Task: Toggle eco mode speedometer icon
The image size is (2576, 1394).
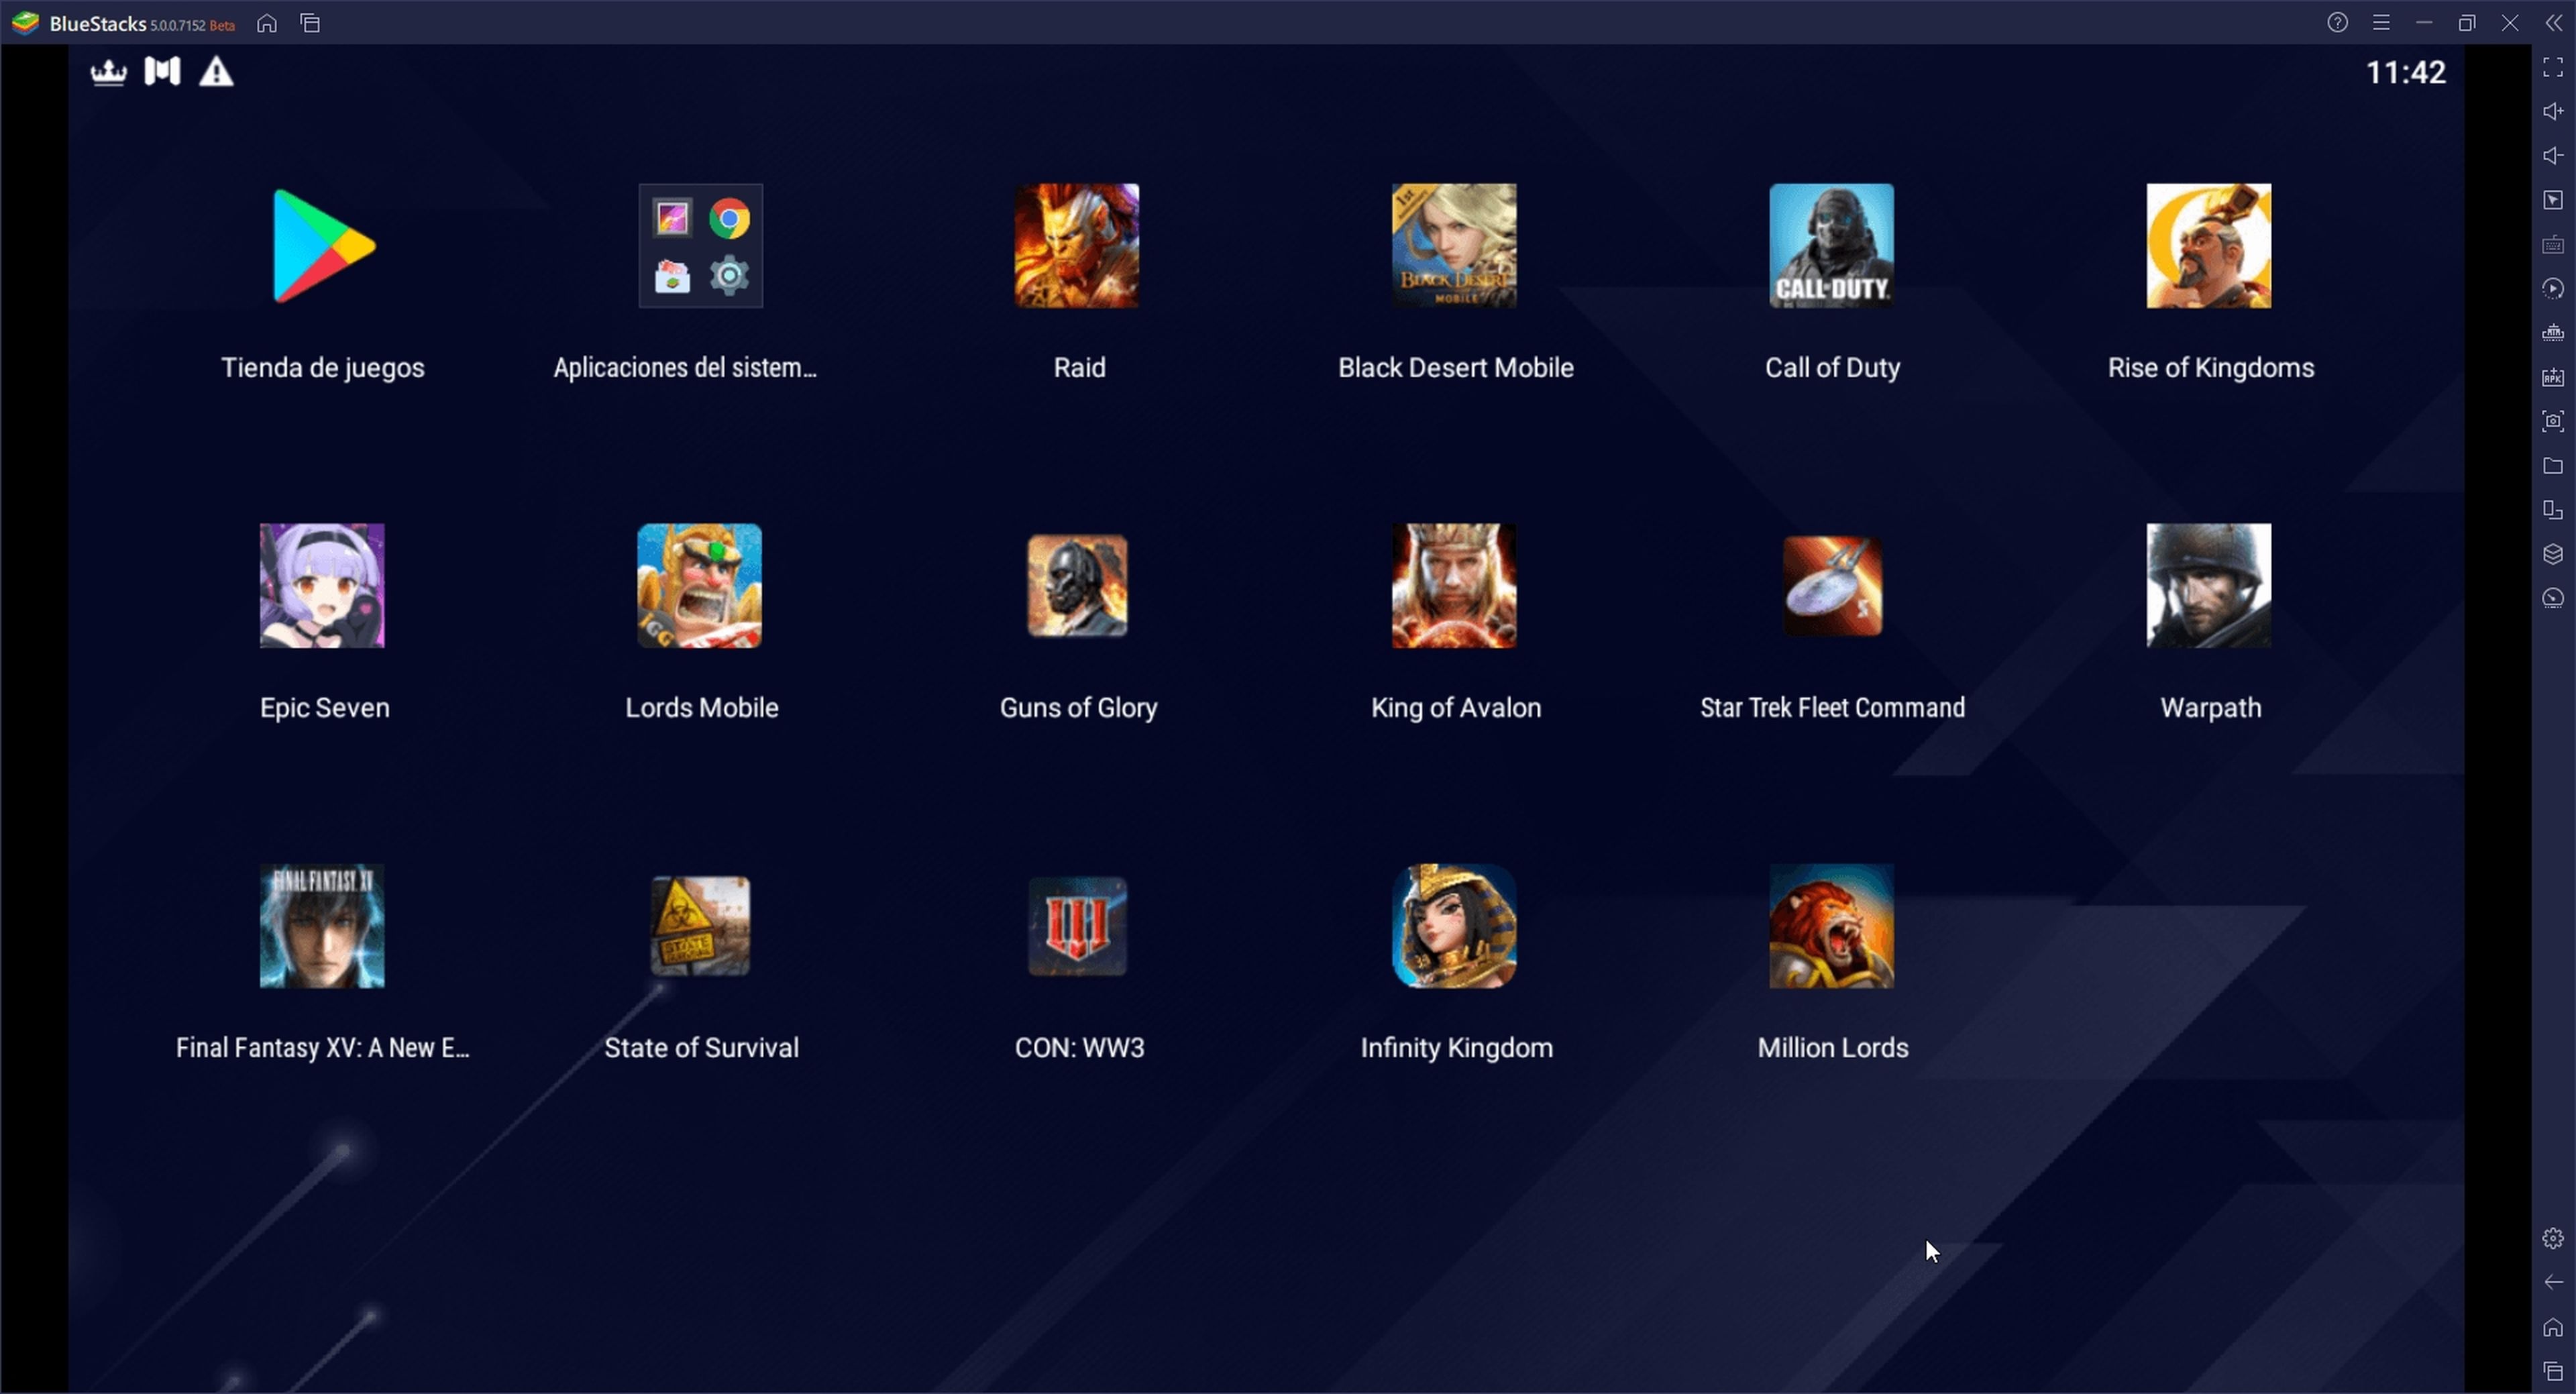Action: point(2553,598)
